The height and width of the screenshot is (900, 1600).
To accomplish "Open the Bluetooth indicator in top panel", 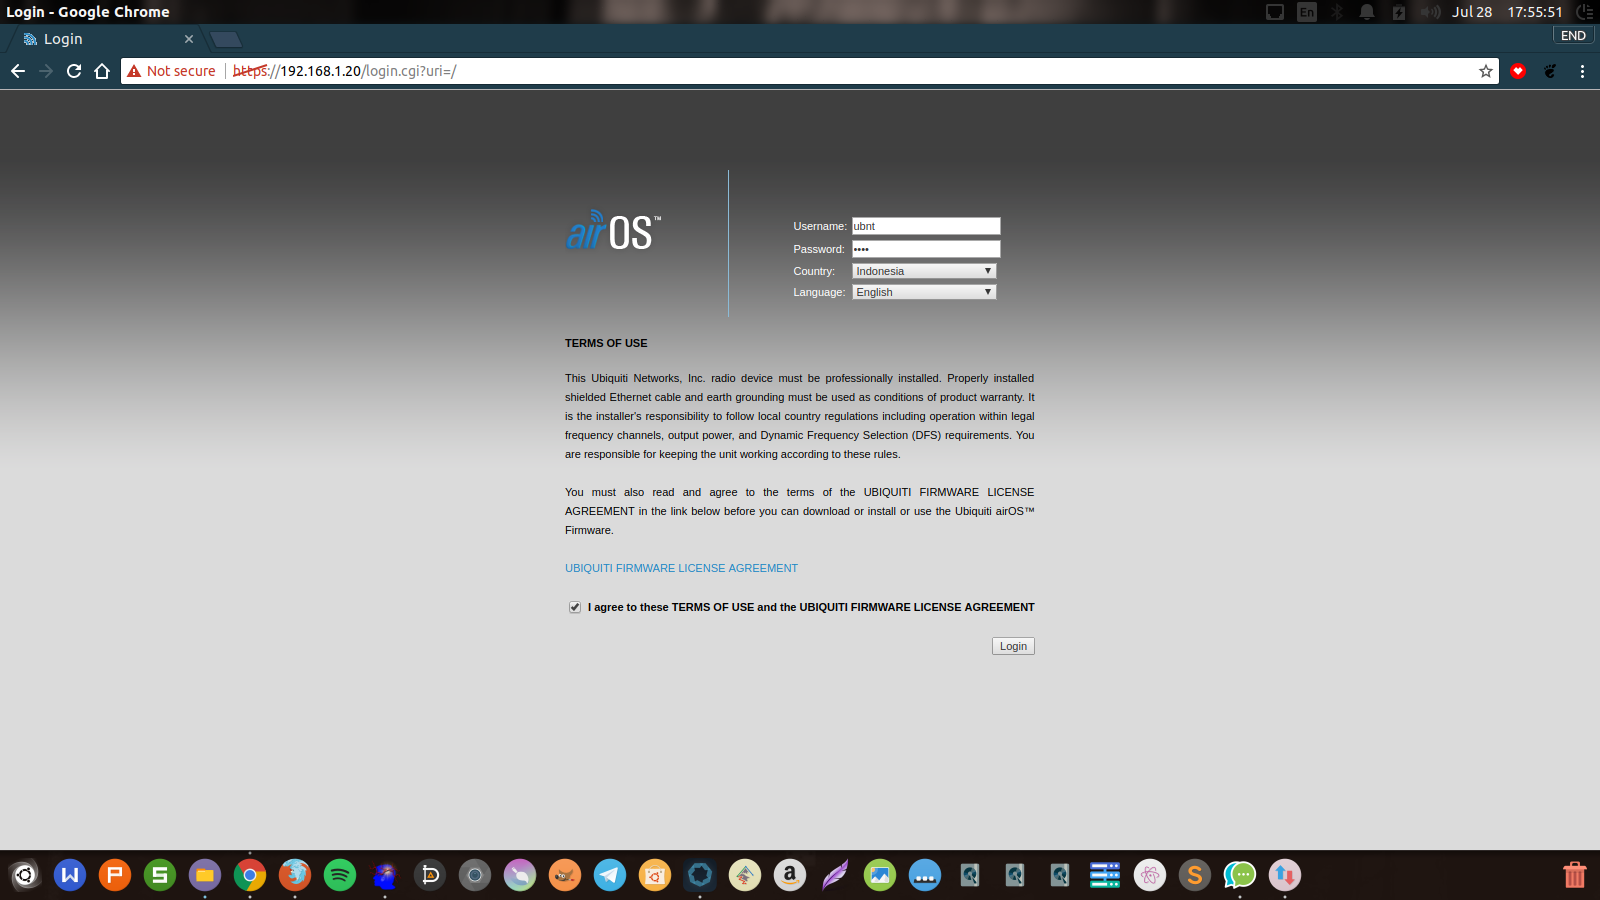I will (x=1337, y=12).
